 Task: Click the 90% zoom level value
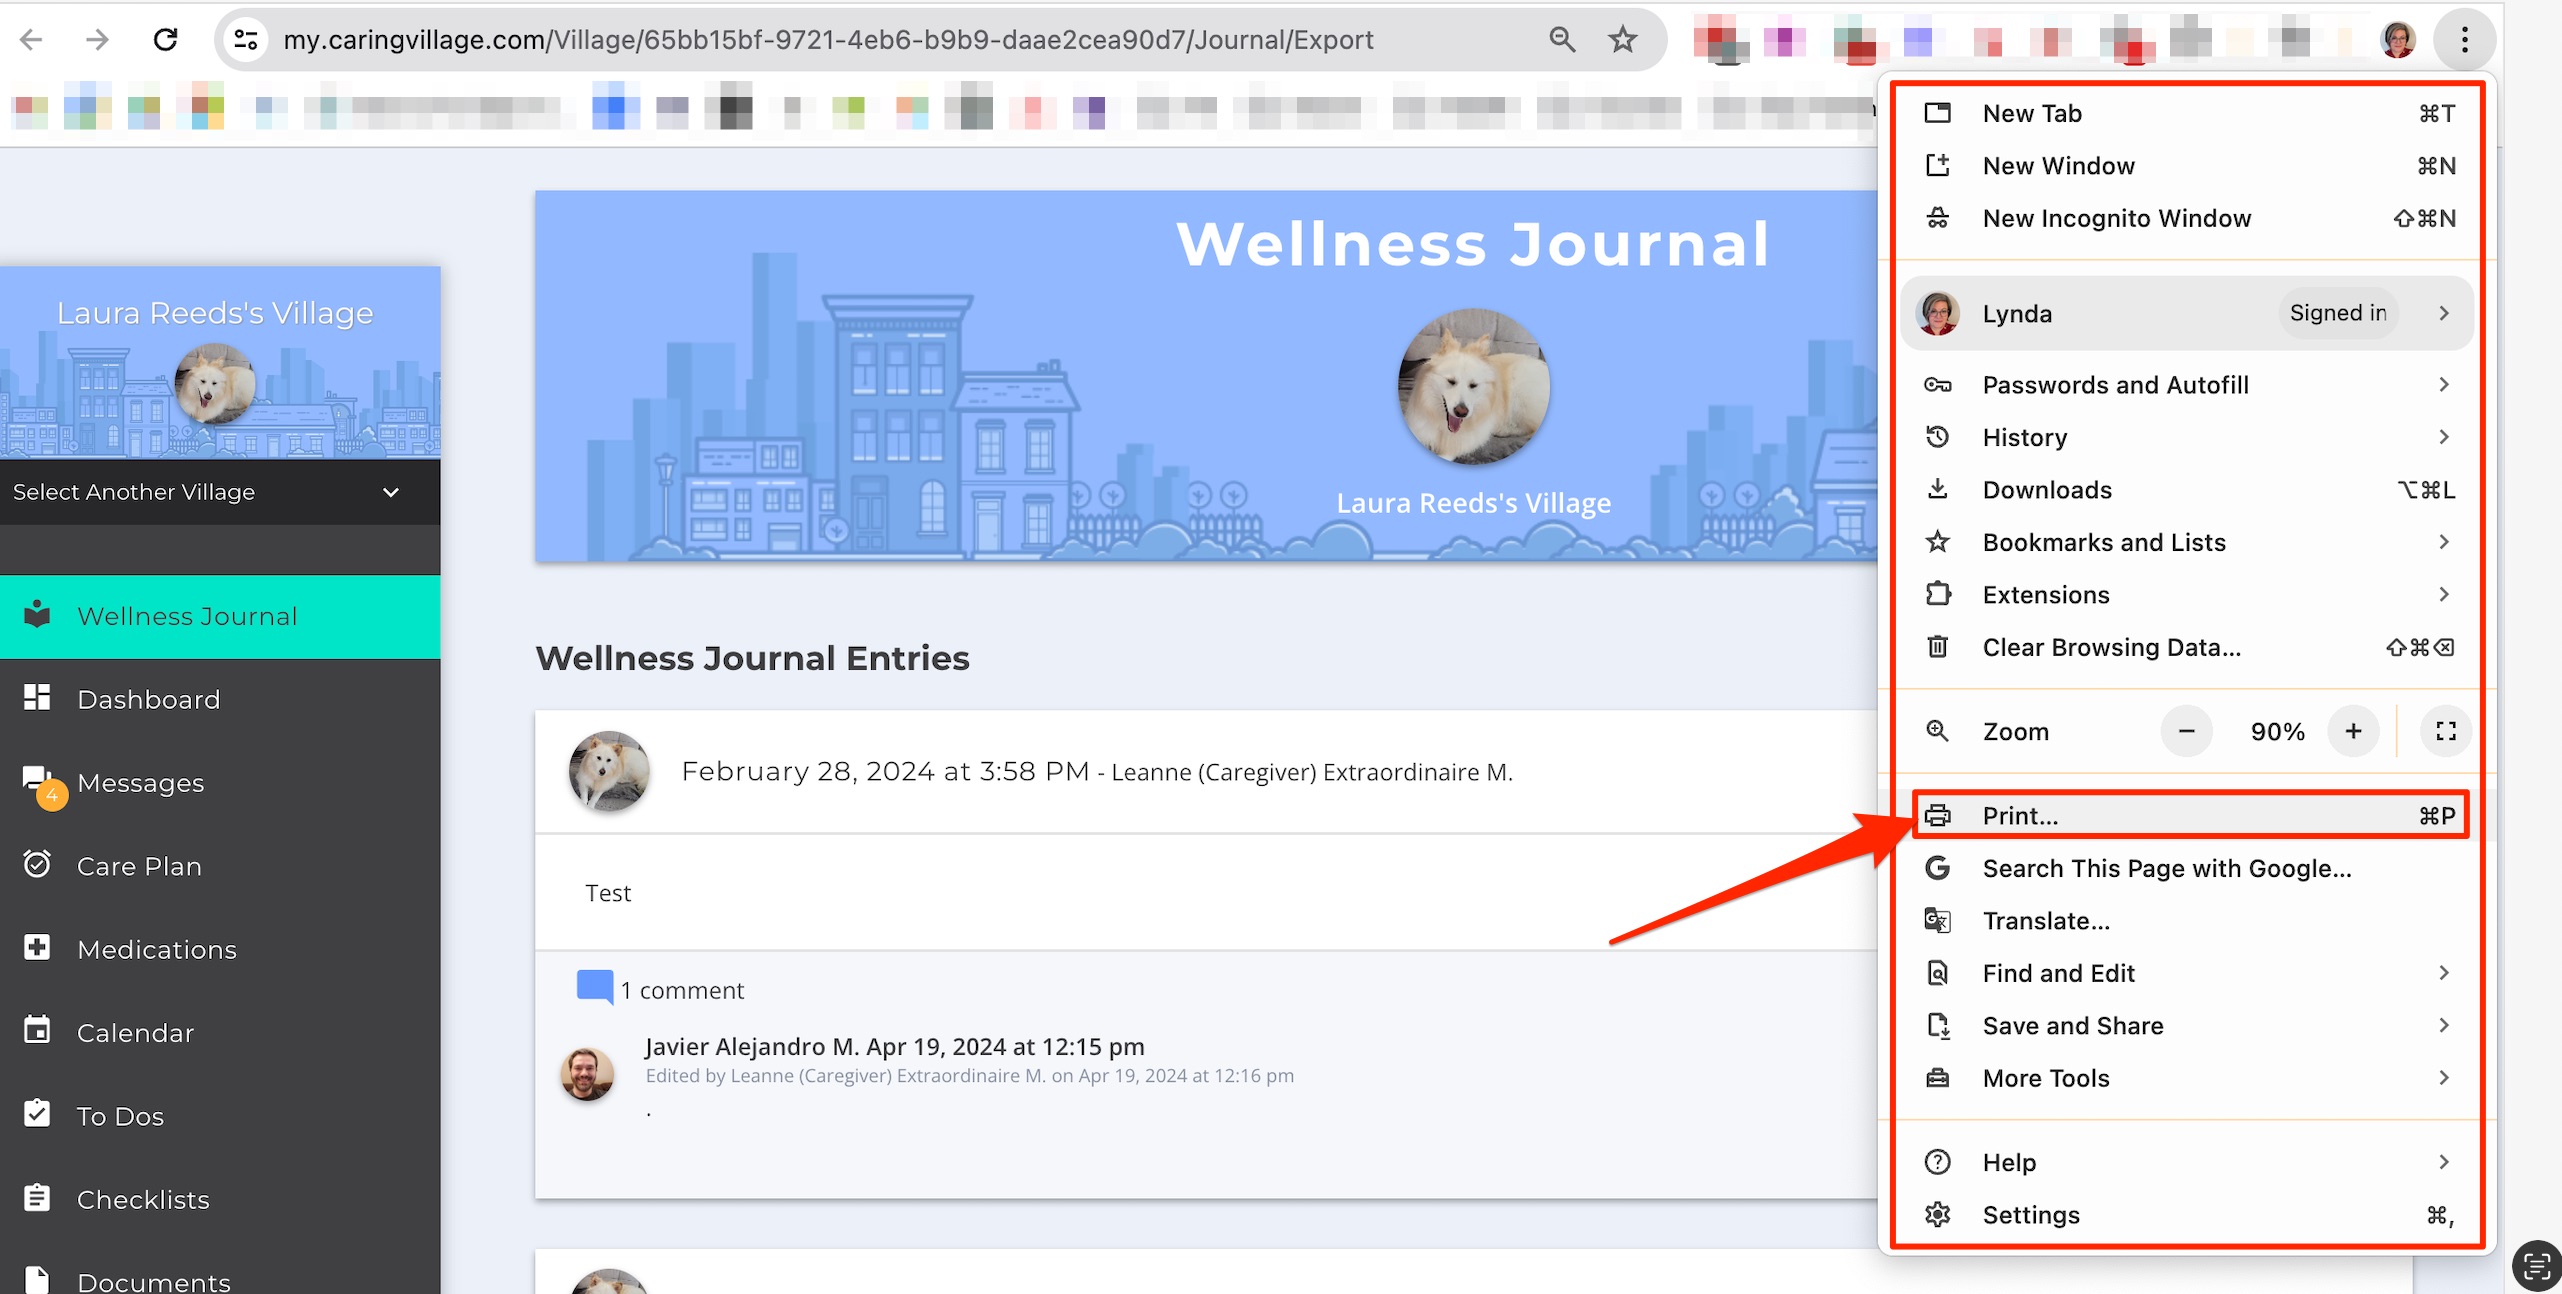[2277, 731]
